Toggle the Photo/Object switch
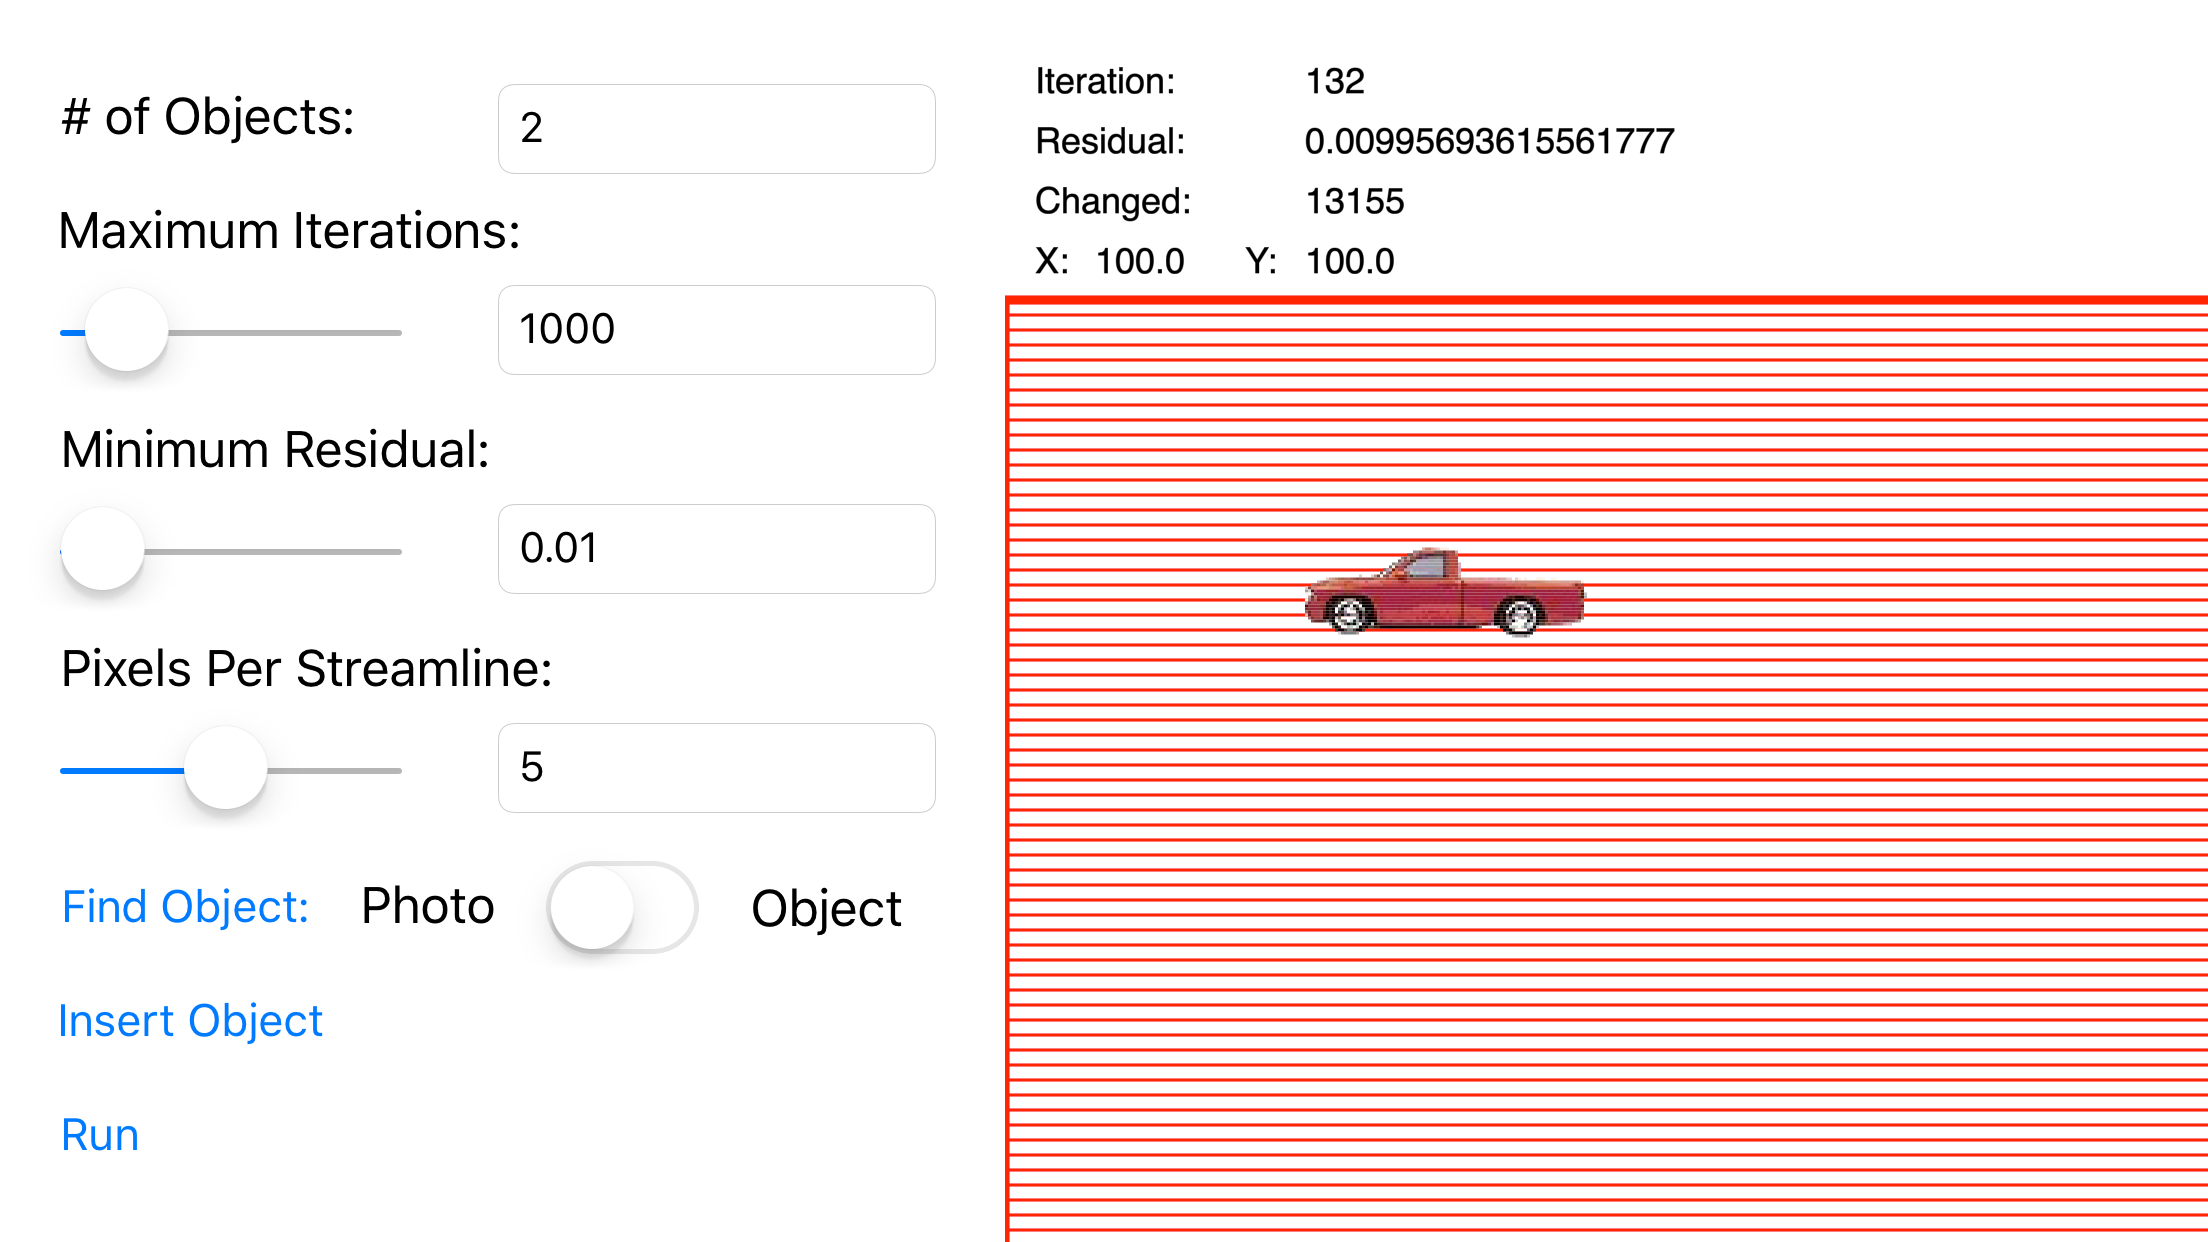The height and width of the screenshot is (1242, 2208). pos(622,907)
